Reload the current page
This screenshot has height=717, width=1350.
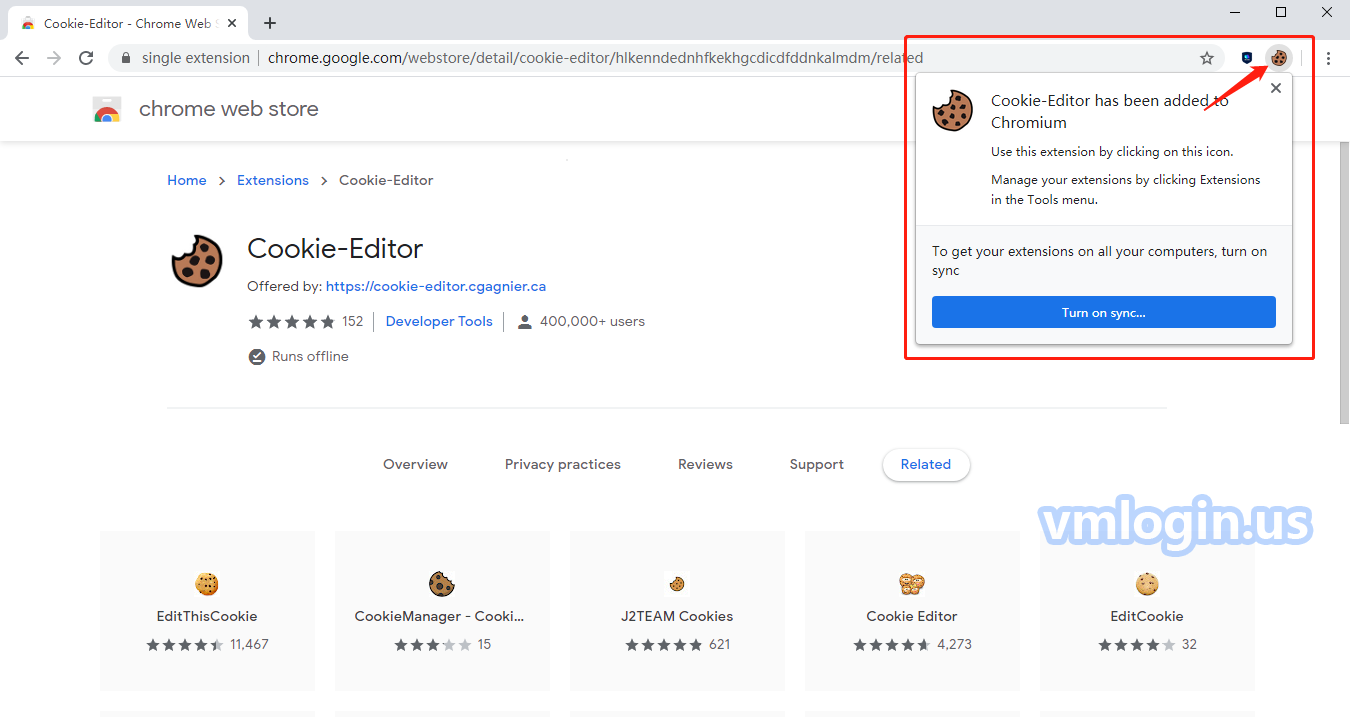[87, 58]
